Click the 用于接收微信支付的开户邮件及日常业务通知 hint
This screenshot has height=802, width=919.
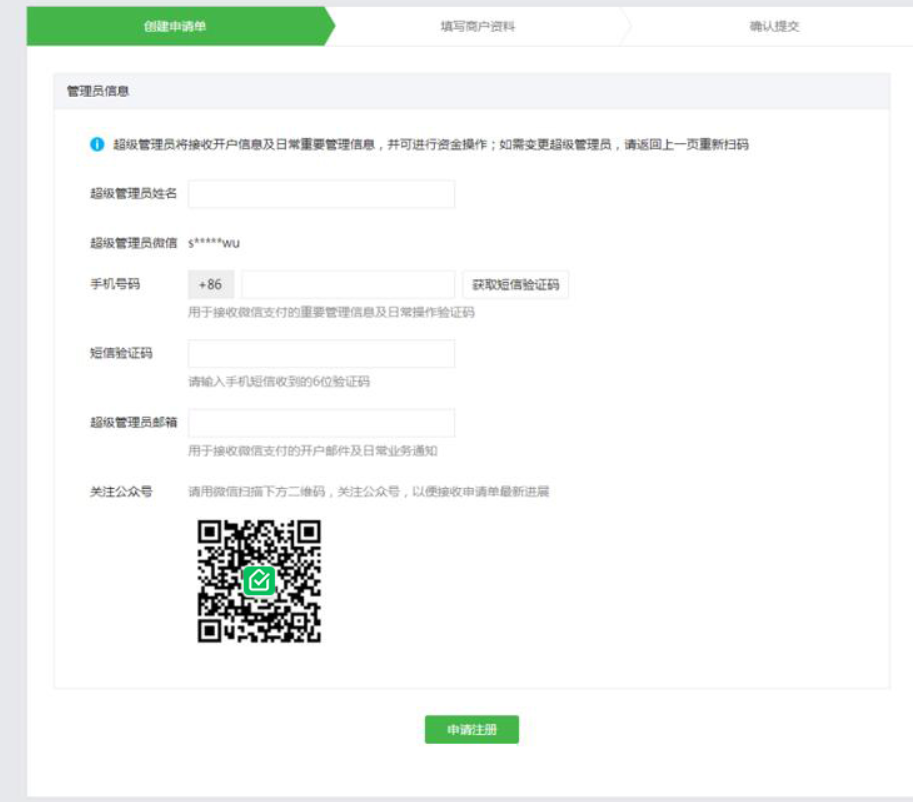coord(313,451)
